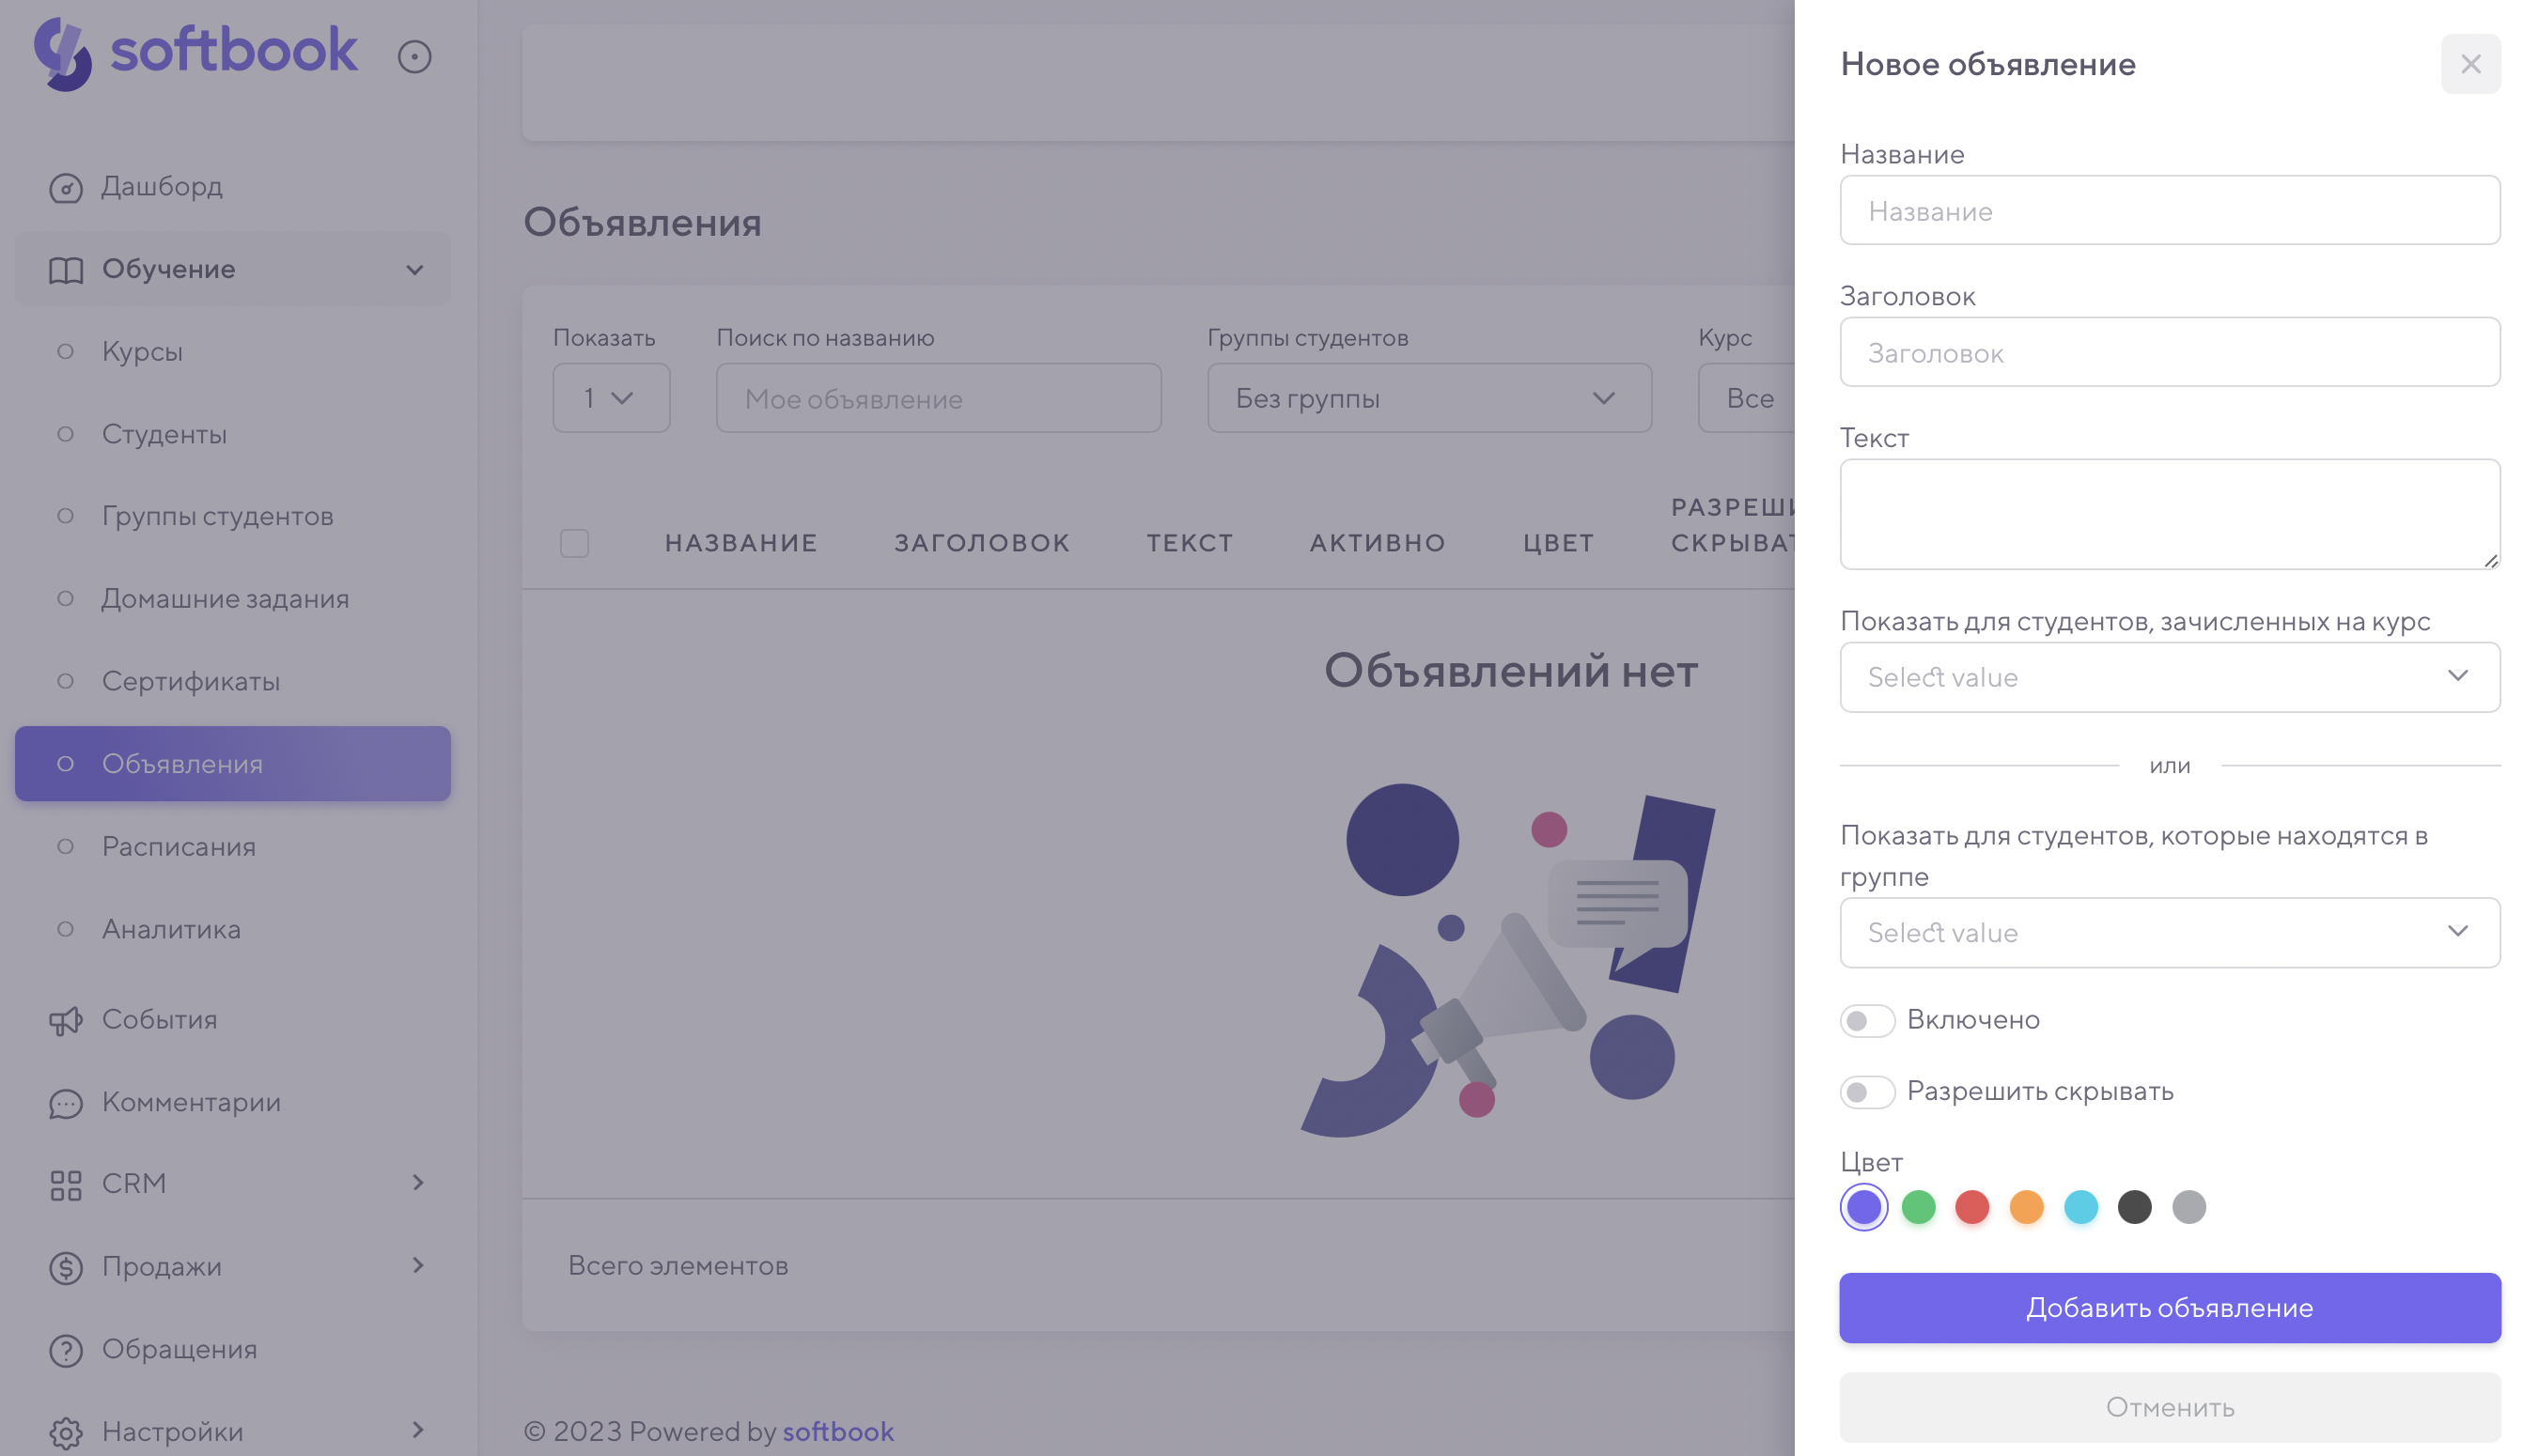Click into the Текст textarea

pyautogui.click(x=2169, y=514)
